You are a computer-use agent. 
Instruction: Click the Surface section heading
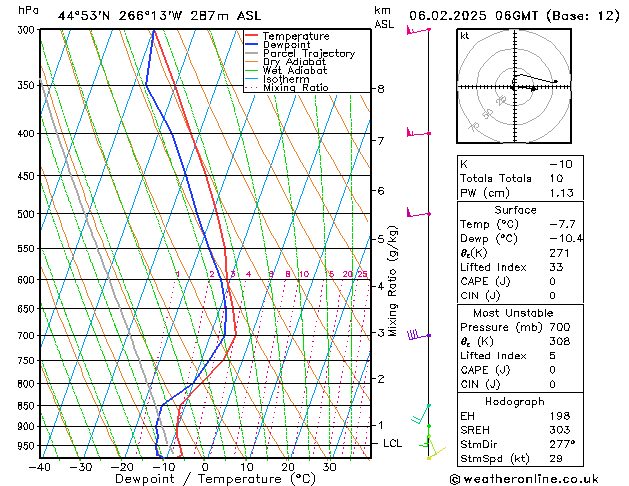(515, 210)
